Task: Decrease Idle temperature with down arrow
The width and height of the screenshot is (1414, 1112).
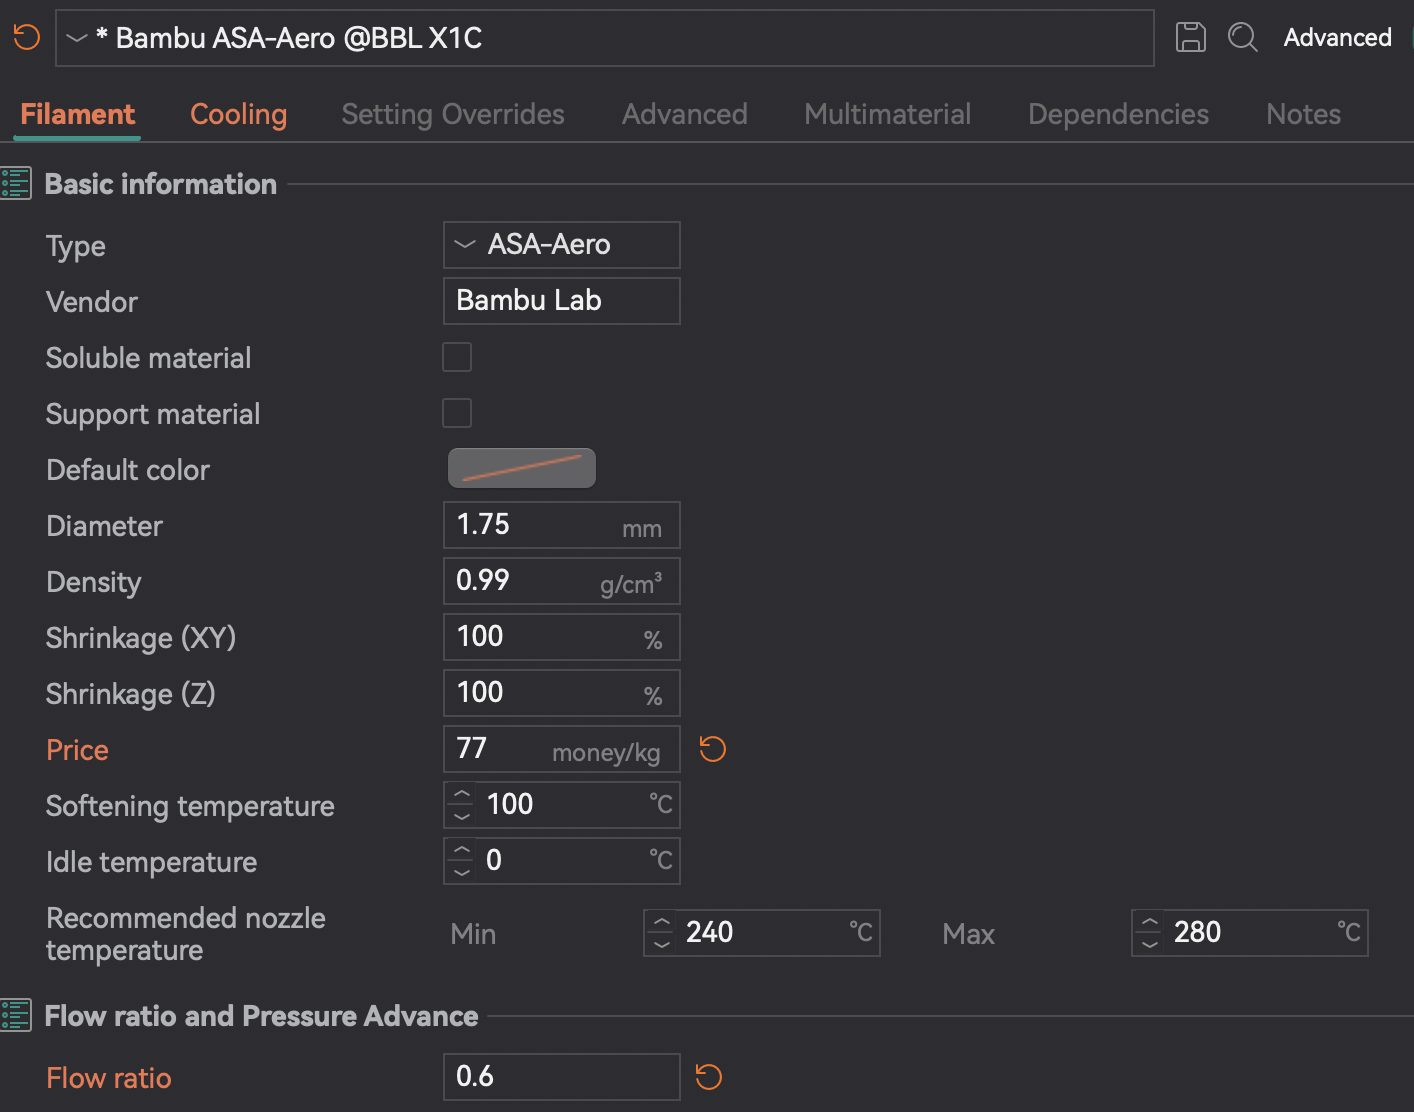Action: point(461,872)
